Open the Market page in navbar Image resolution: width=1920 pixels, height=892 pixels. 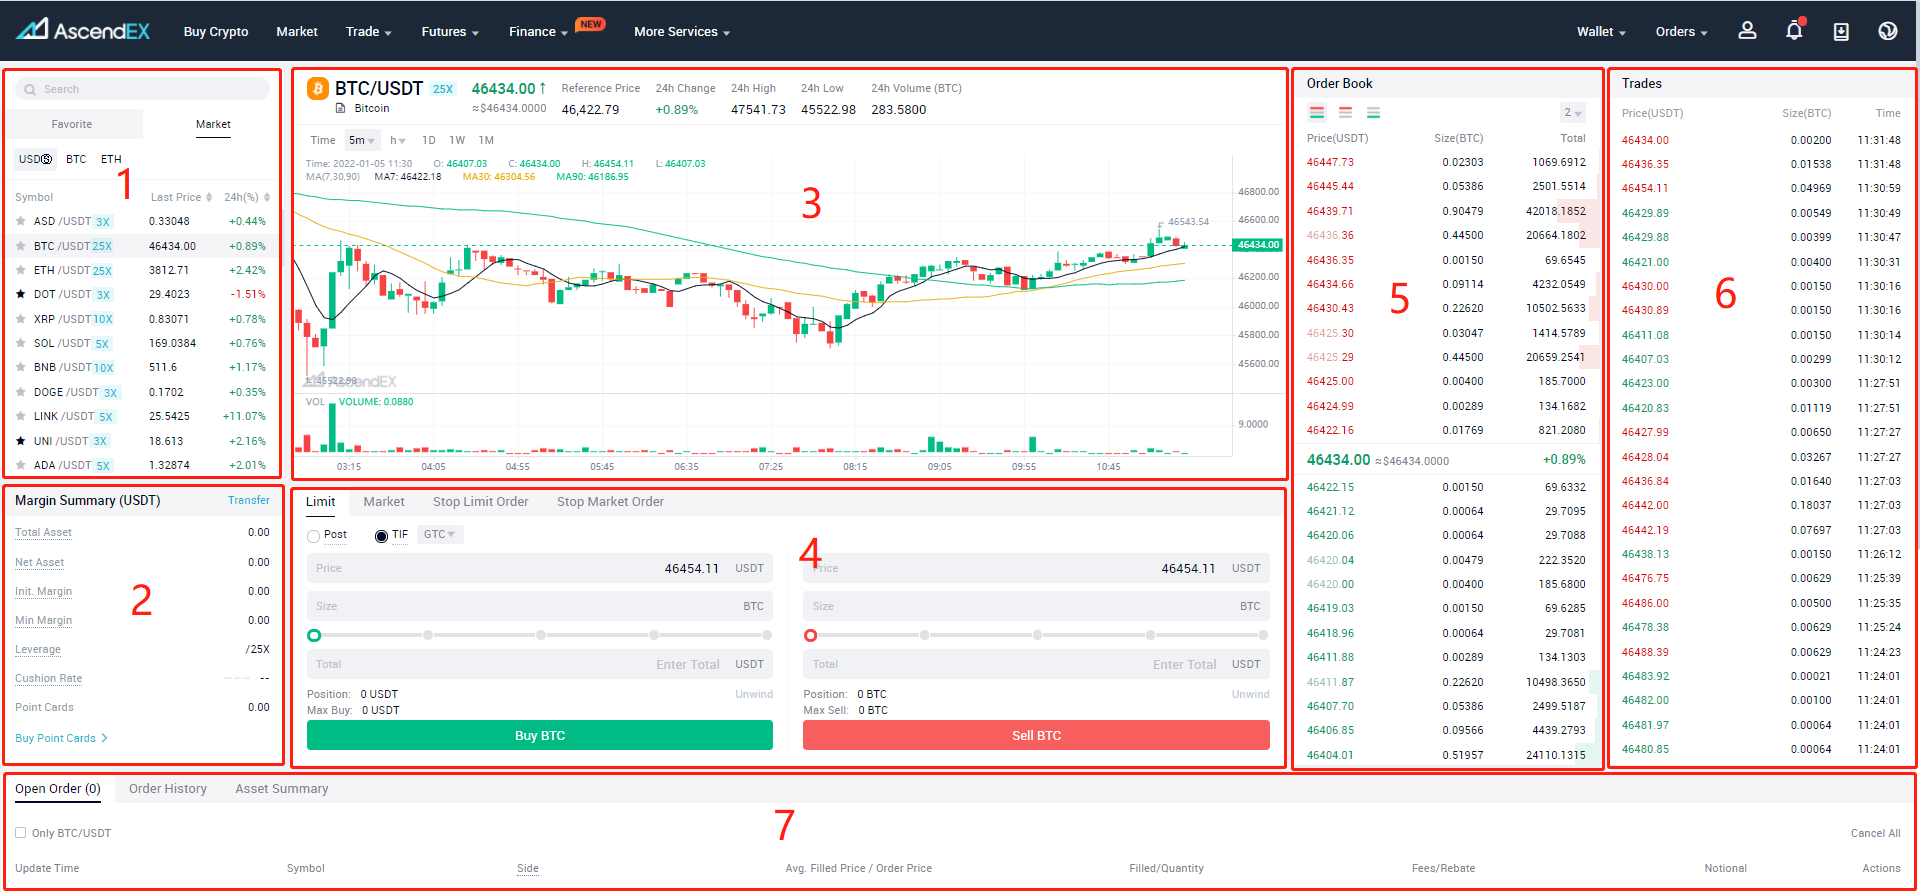tap(297, 32)
